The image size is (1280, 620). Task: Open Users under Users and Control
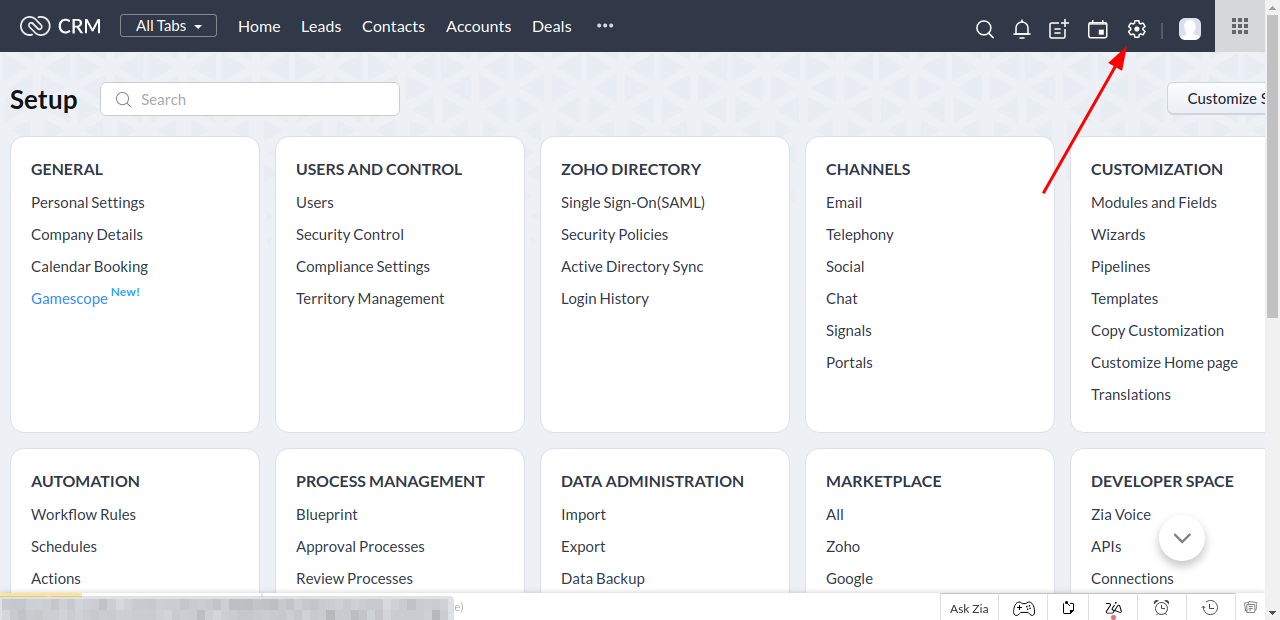point(315,203)
